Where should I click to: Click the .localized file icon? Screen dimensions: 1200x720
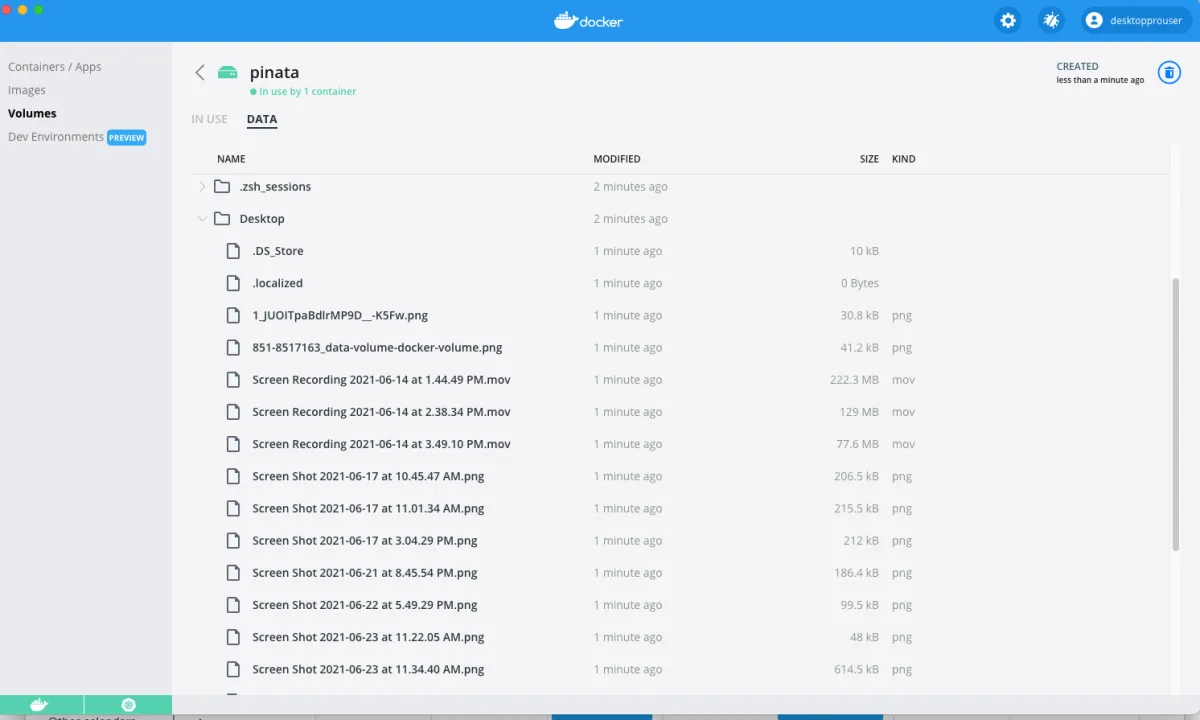(x=233, y=283)
